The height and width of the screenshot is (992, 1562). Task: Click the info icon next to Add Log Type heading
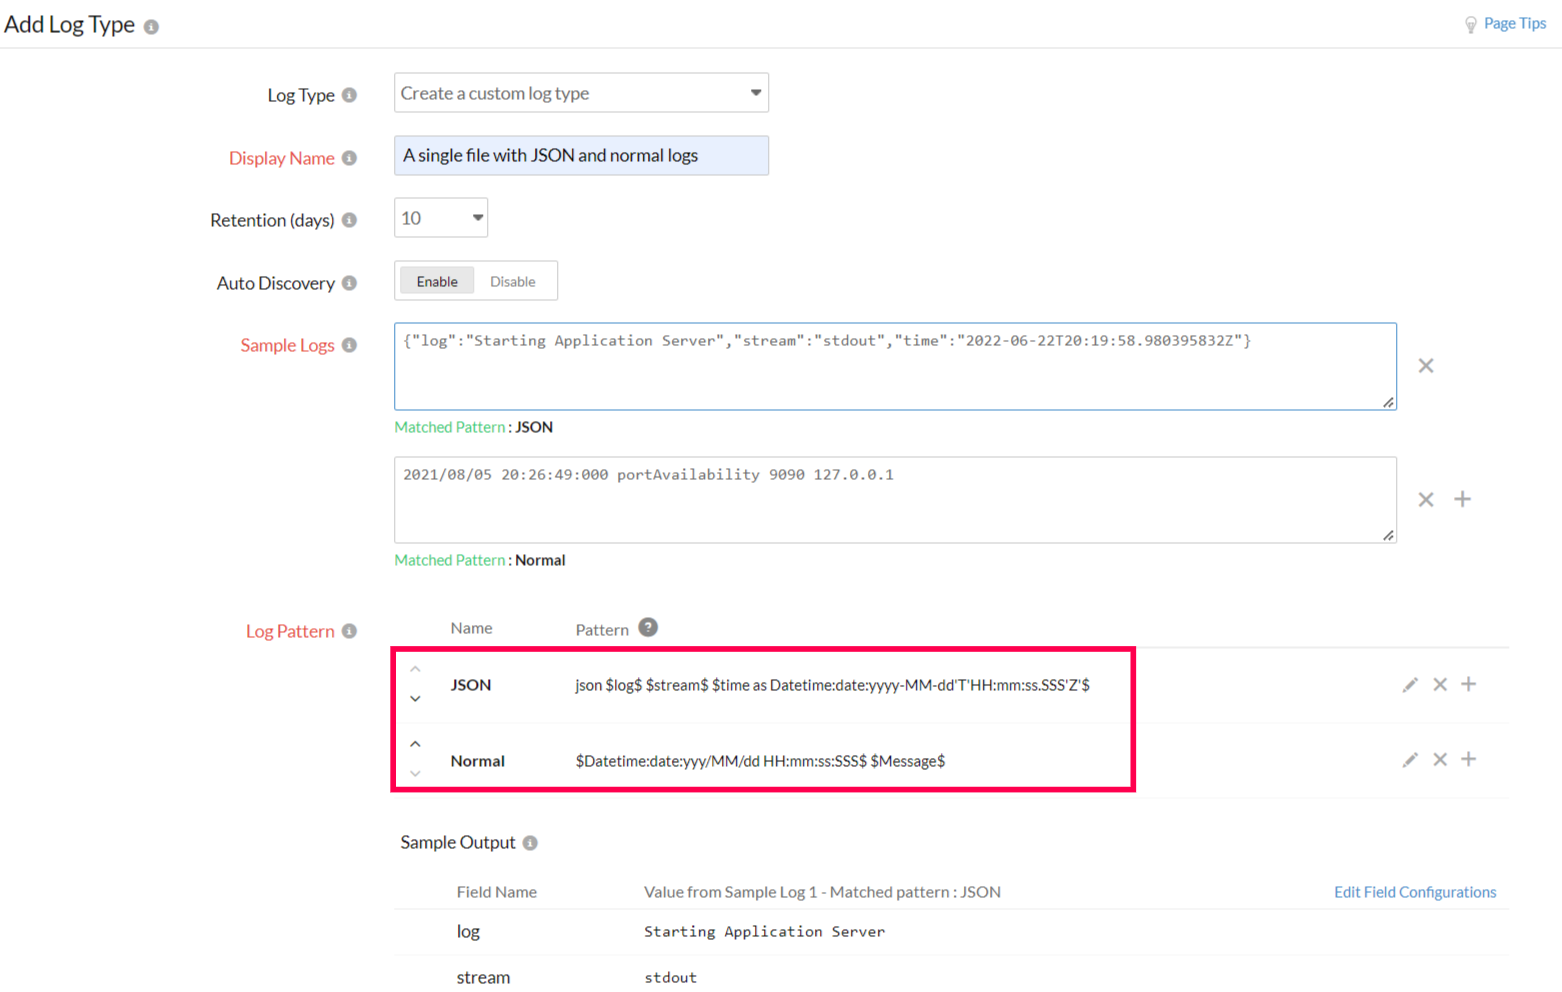[149, 26]
